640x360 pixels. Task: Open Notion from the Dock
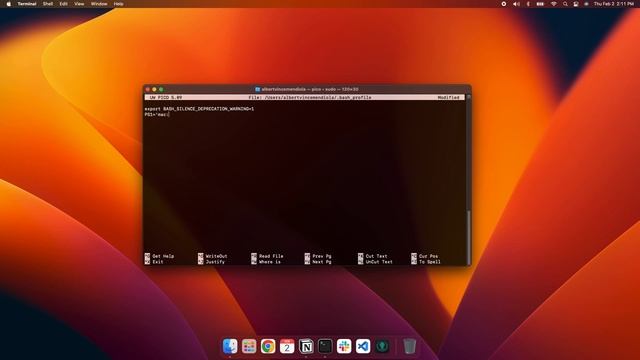[x=306, y=346]
